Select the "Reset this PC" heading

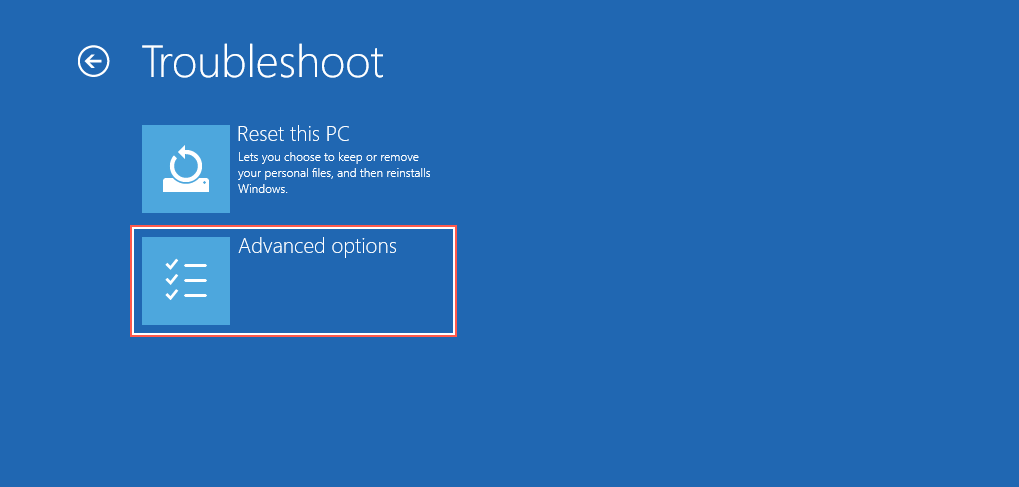[292, 134]
